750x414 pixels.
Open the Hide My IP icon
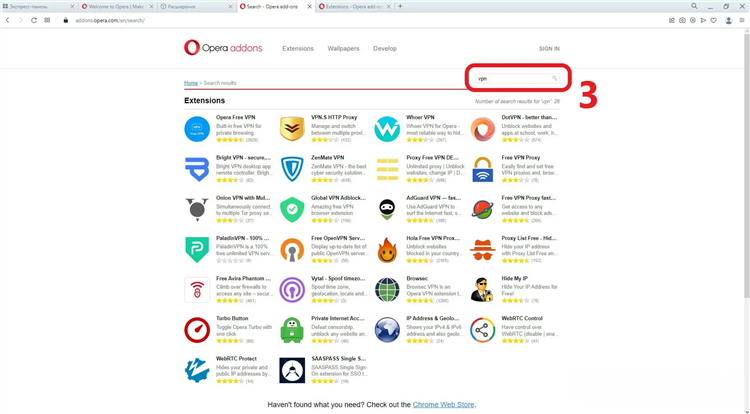click(482, 290)
